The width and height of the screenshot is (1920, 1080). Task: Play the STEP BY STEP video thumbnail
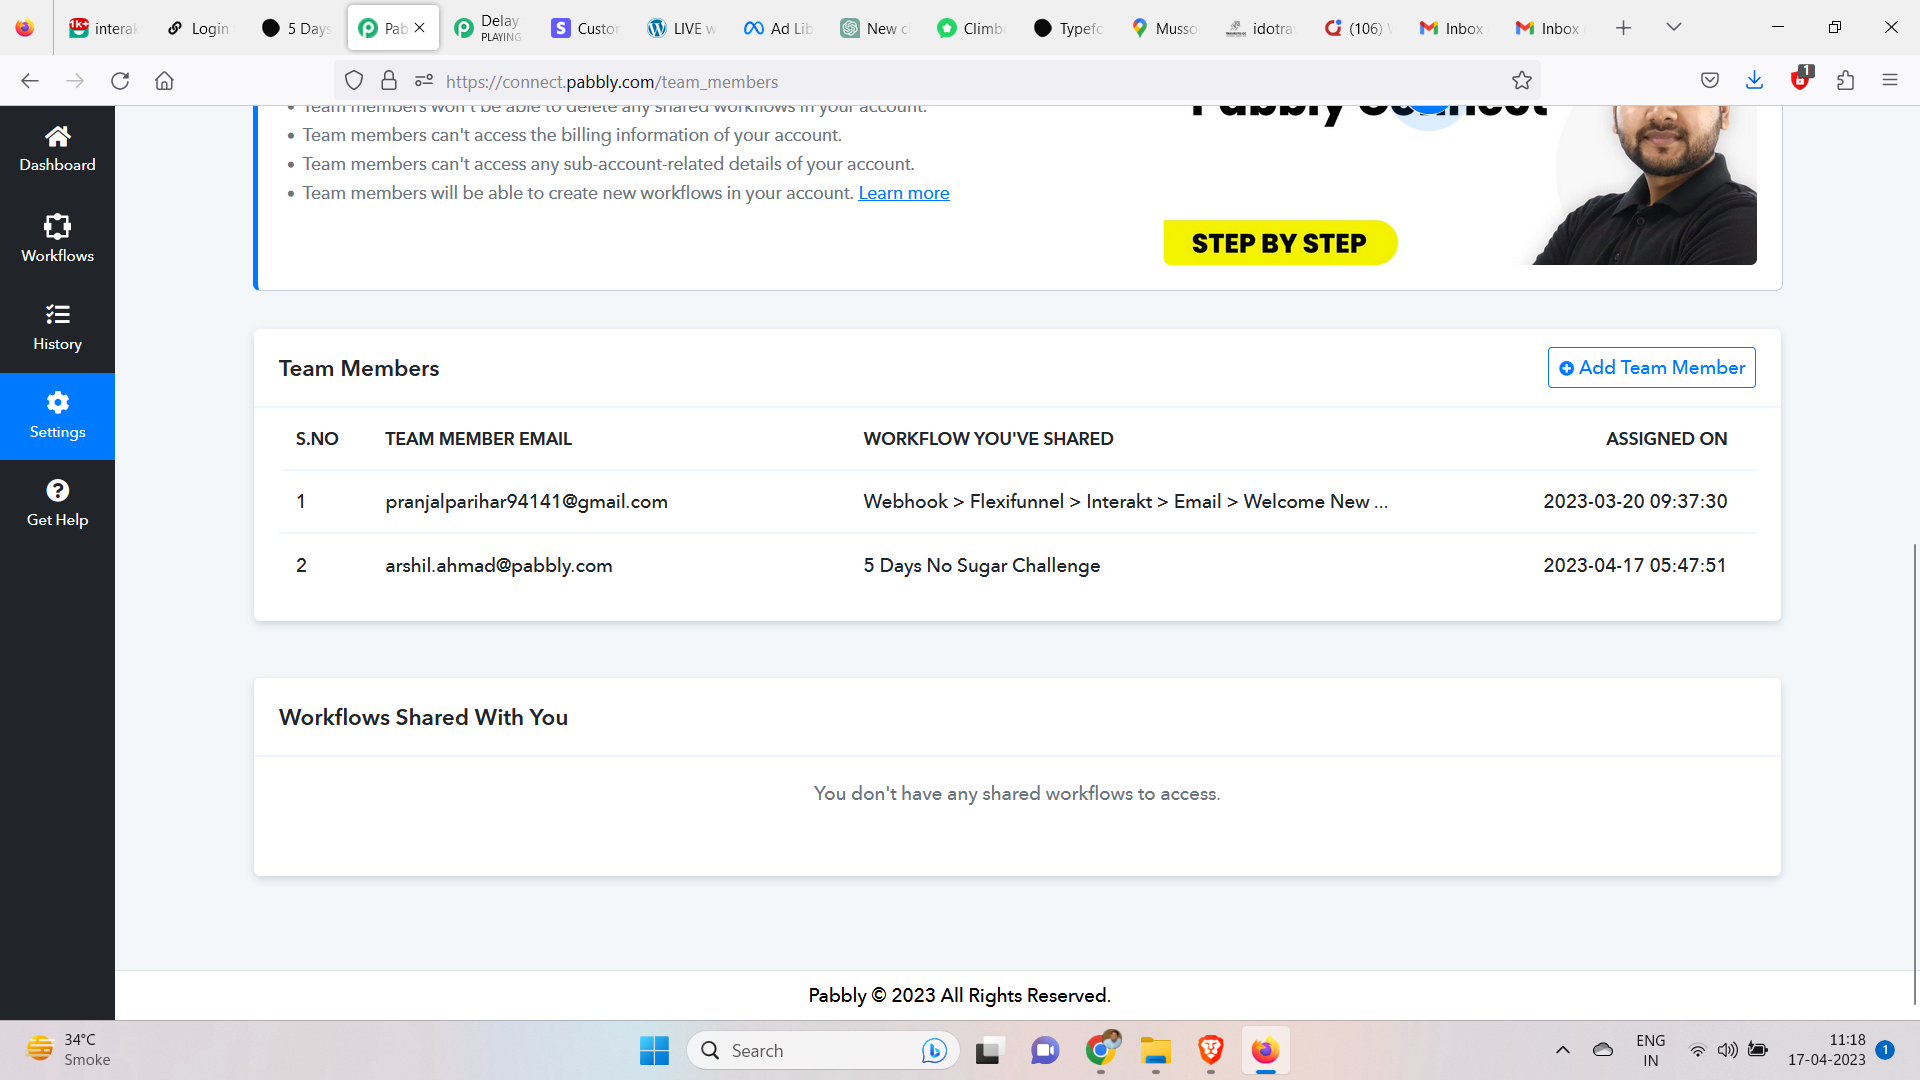(1459, 185)
